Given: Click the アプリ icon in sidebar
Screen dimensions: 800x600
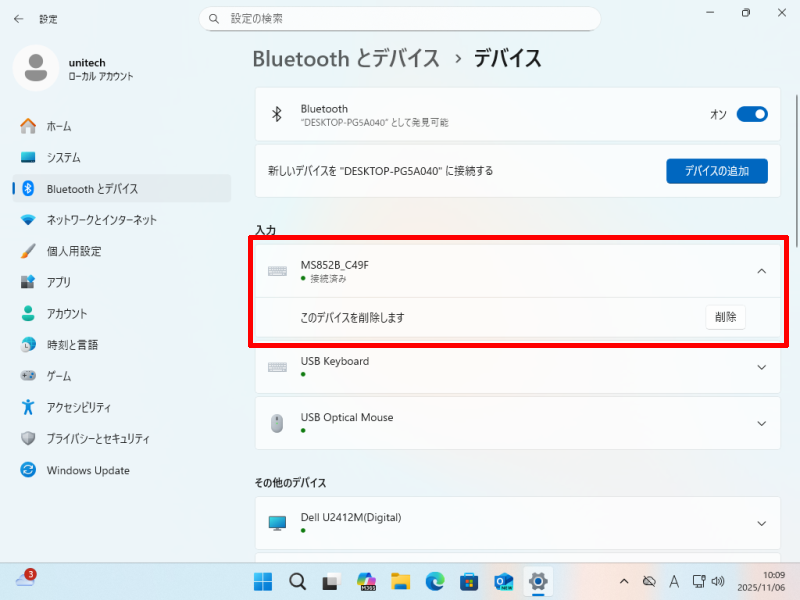Looking at the screenshot, I should click(28, 282).
